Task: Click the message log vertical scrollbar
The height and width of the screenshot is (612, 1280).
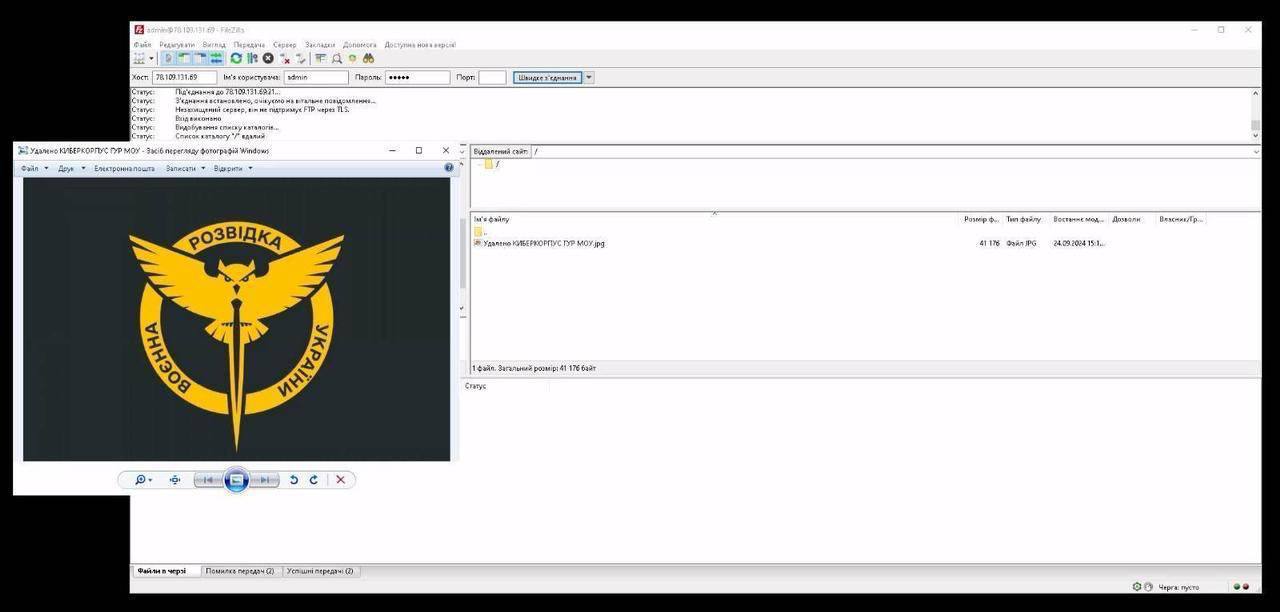Action: [x=1256, y=112]
